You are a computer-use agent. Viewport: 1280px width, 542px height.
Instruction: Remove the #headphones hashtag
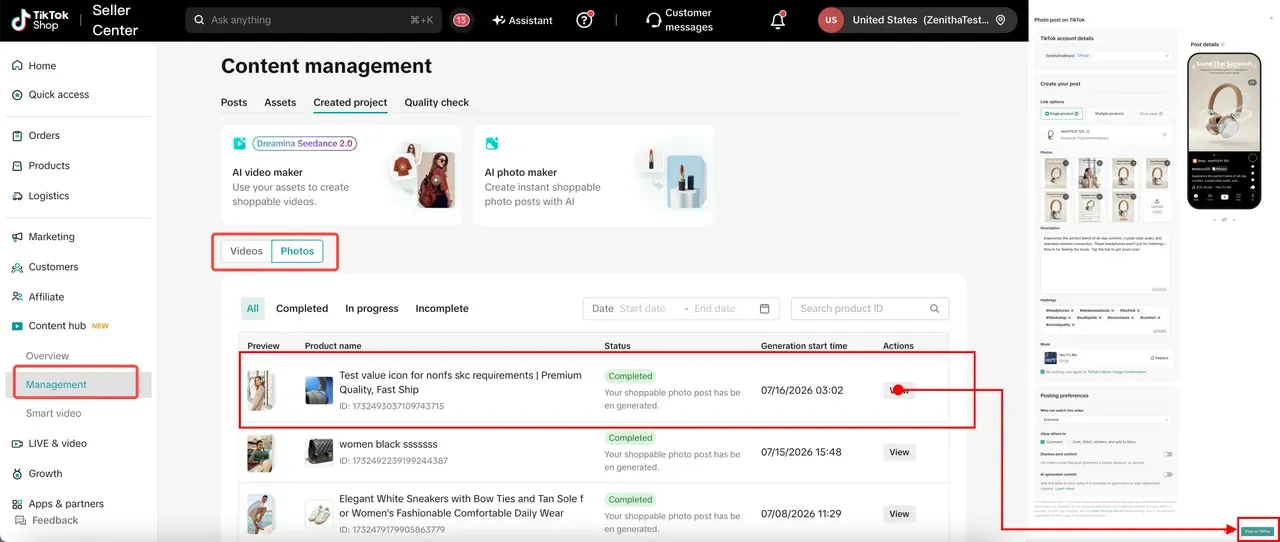click(1072, 310)
